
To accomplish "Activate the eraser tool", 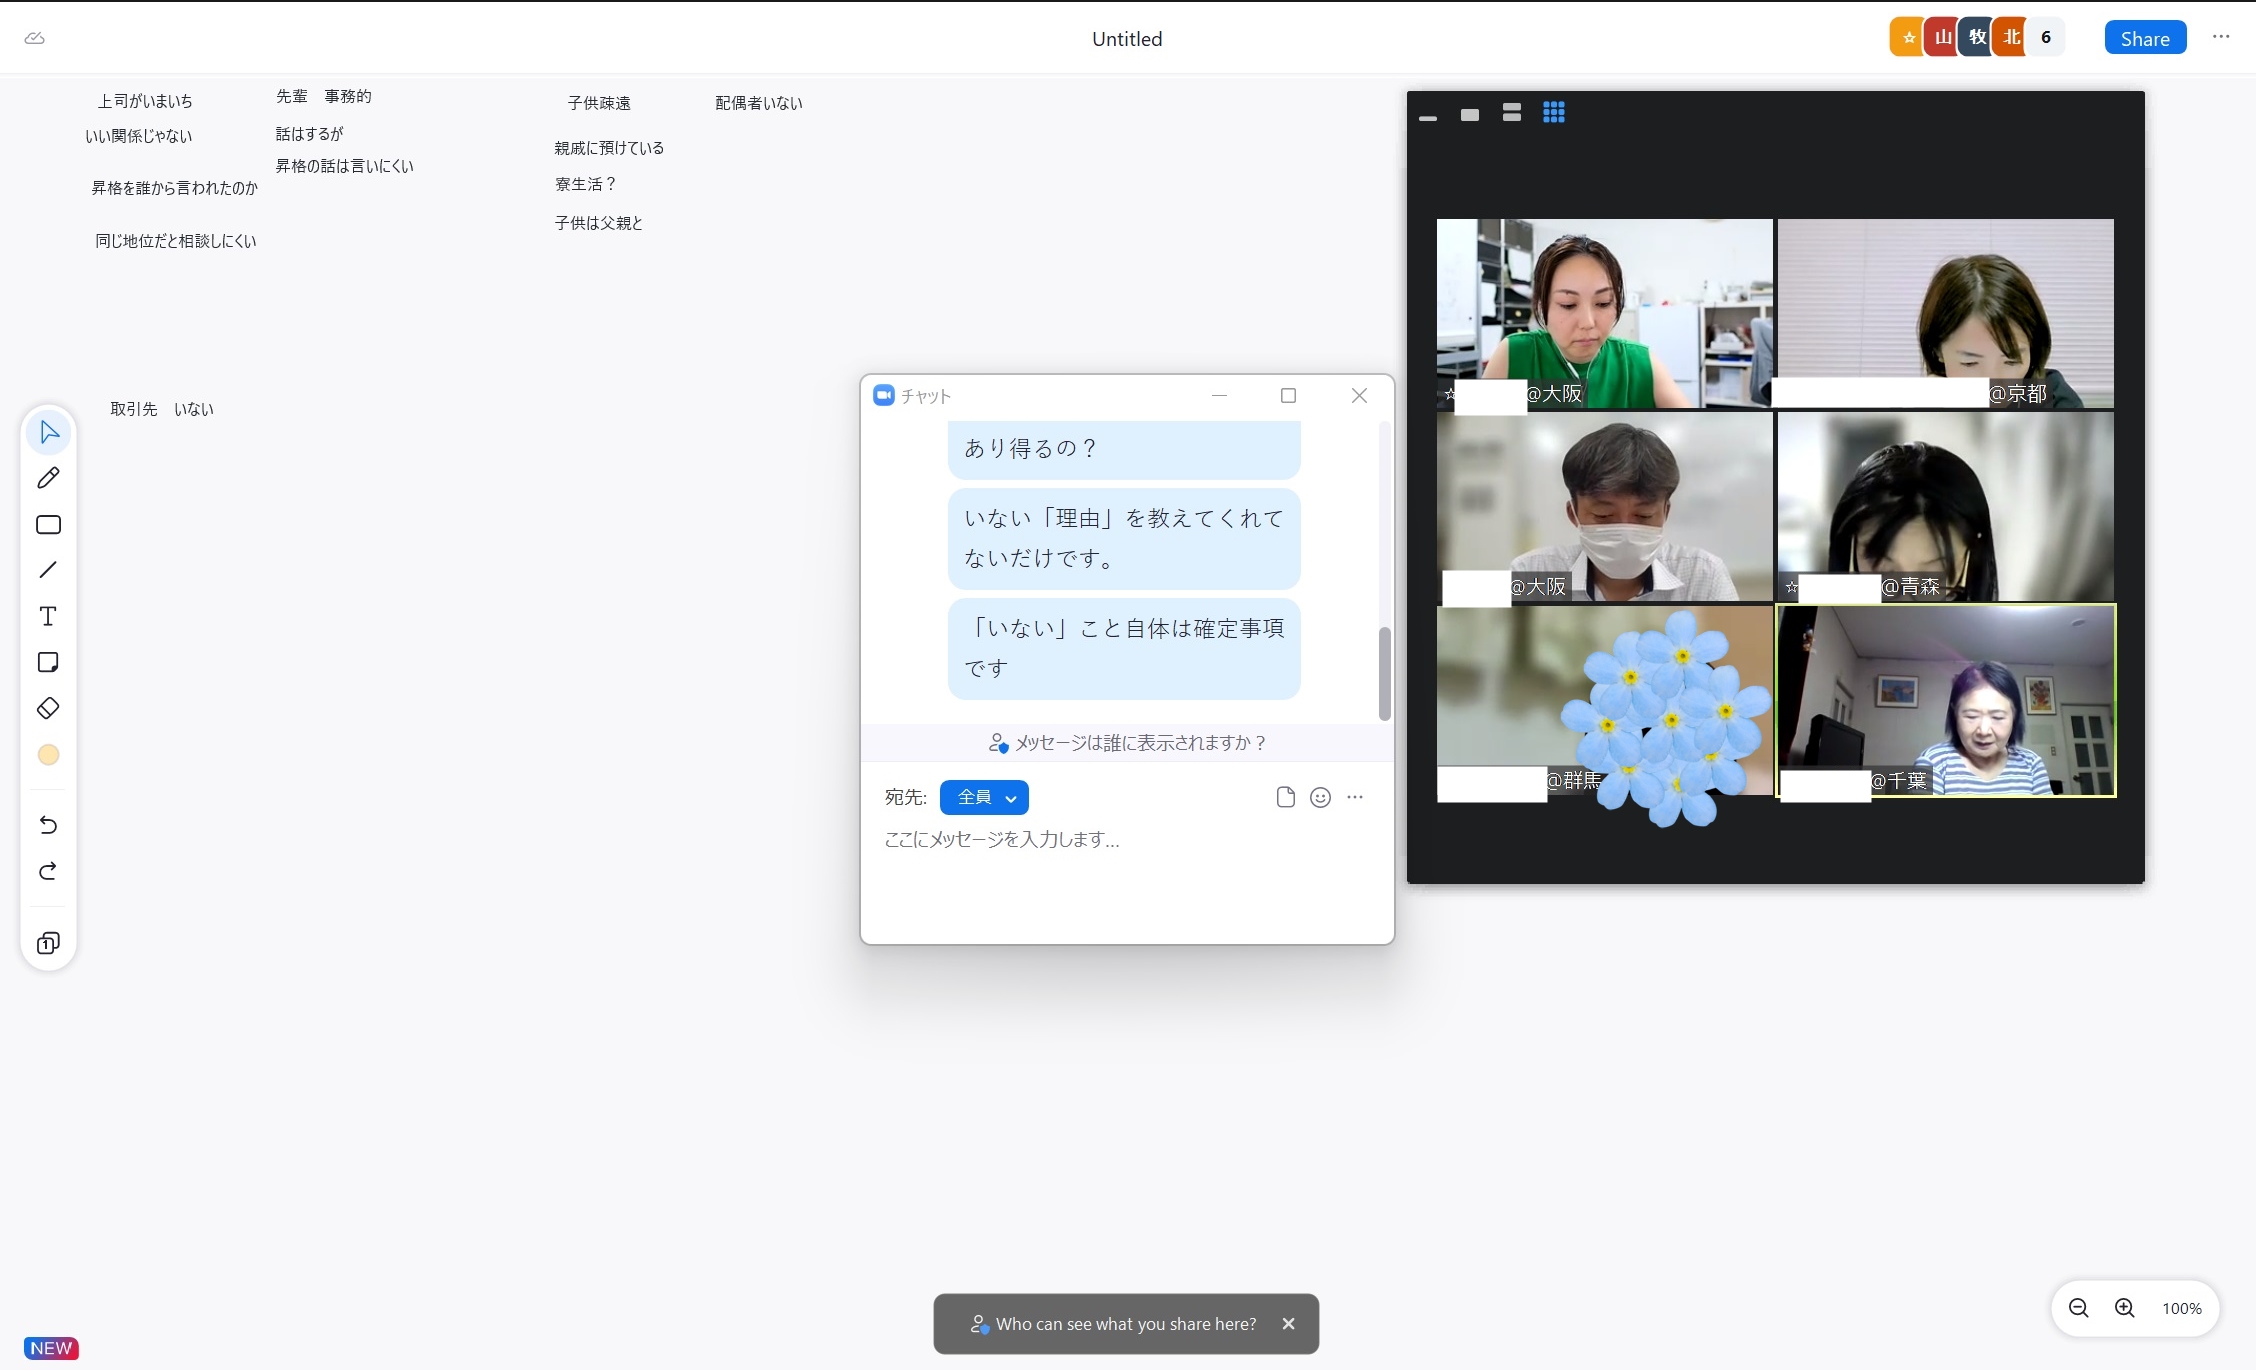I will coord(48,708).
